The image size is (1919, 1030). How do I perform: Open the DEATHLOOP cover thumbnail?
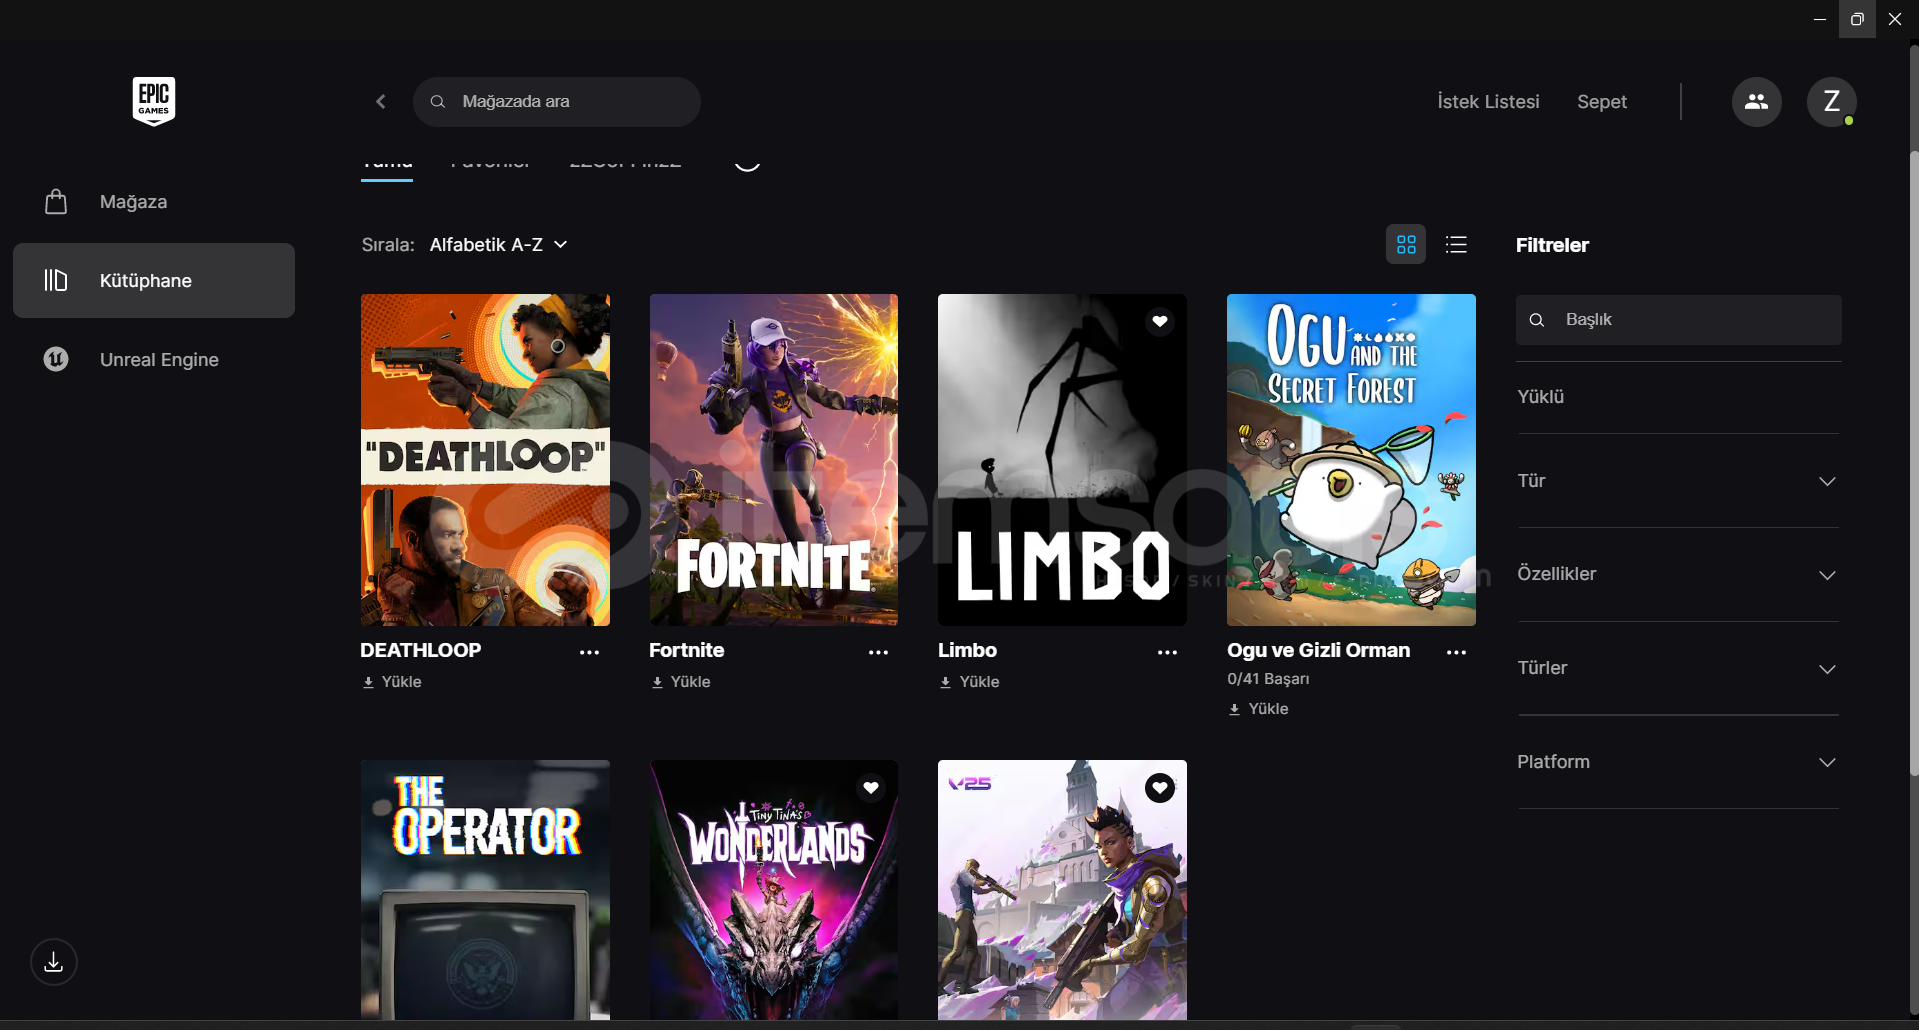click(x=485, y=460)
